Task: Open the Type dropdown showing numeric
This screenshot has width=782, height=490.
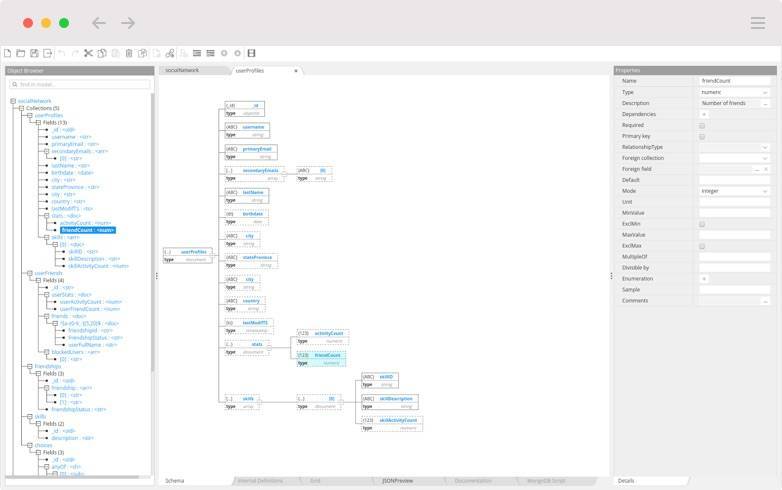Action: tap(734, 92)
